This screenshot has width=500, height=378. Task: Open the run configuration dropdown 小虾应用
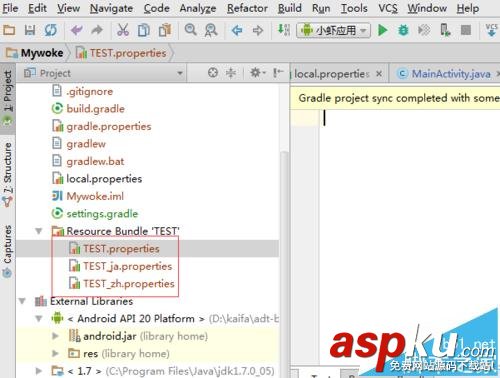333,30
